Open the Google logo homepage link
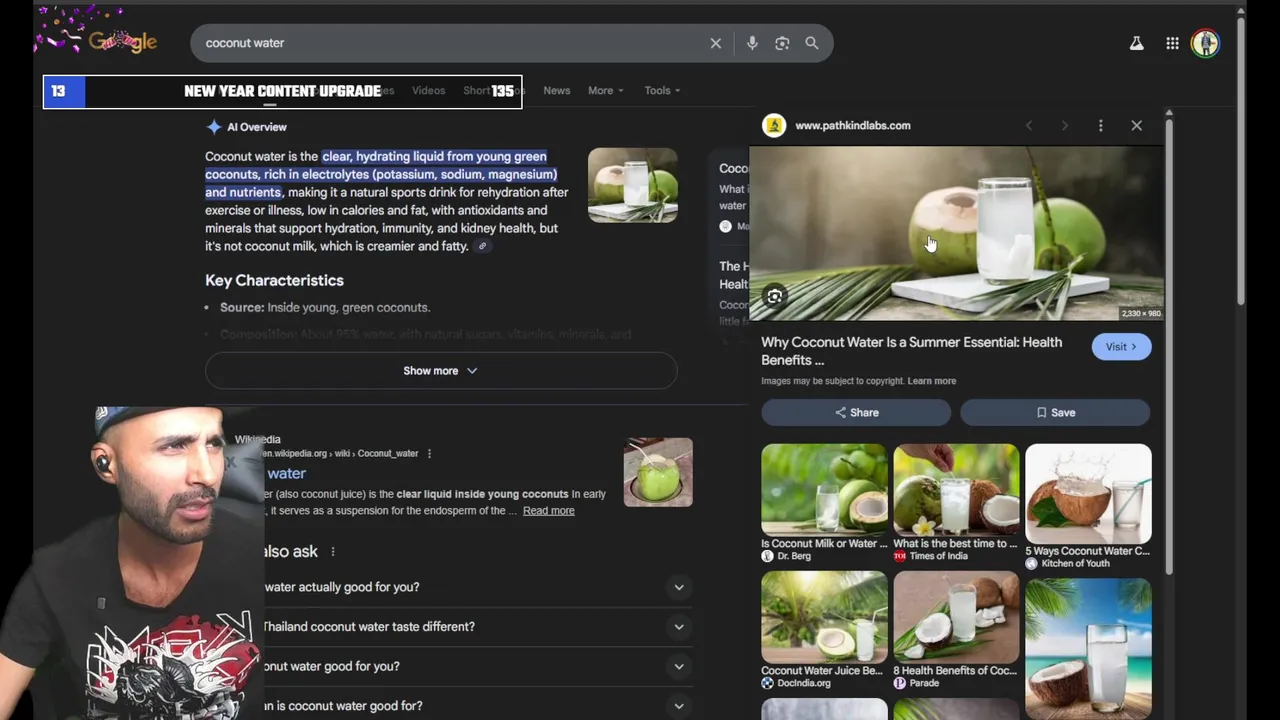 click(x=122, y=42)
